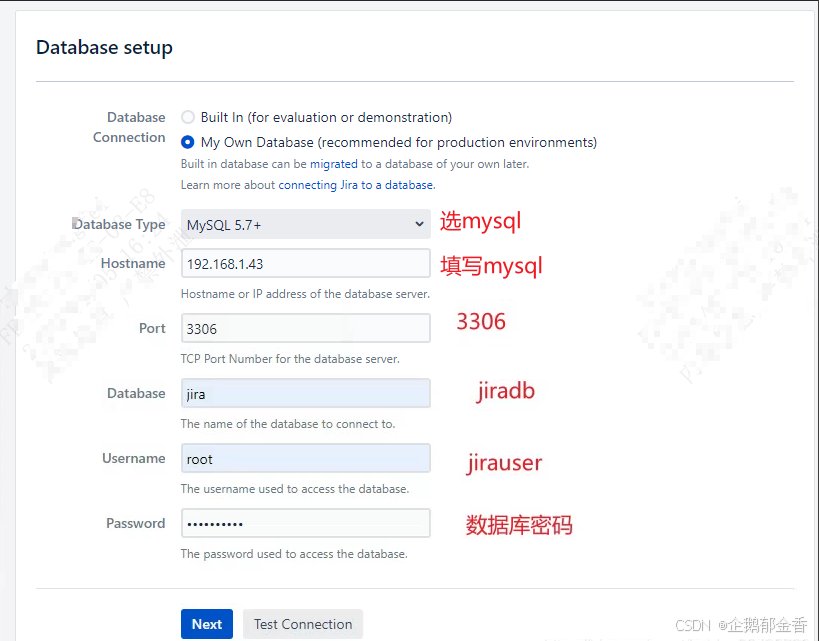The width and height of the screenshot is (819, 641).
Task: Click the Password label
Action: coord(136,523)
